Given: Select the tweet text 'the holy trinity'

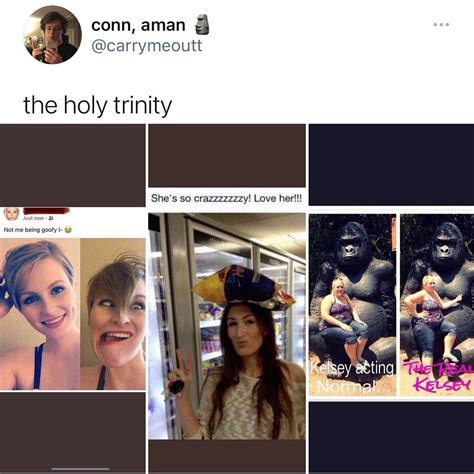Looking at the screenshot, I should click(x=98, y=105).
